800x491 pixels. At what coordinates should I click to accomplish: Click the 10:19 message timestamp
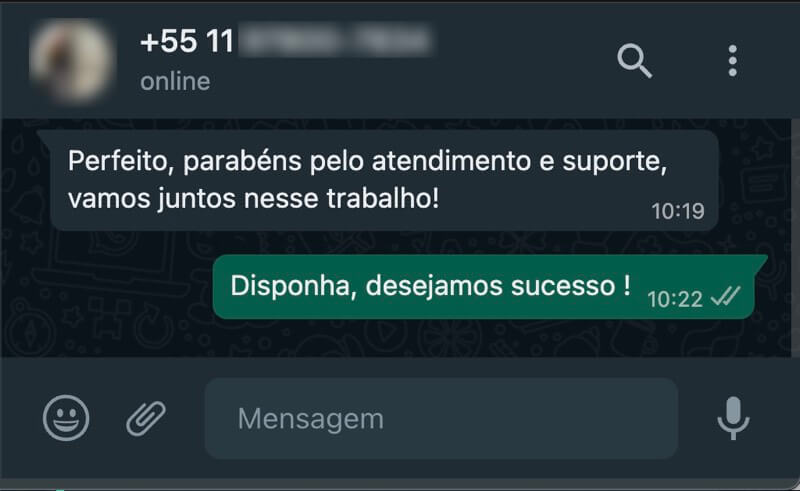[x=678, y=211]
